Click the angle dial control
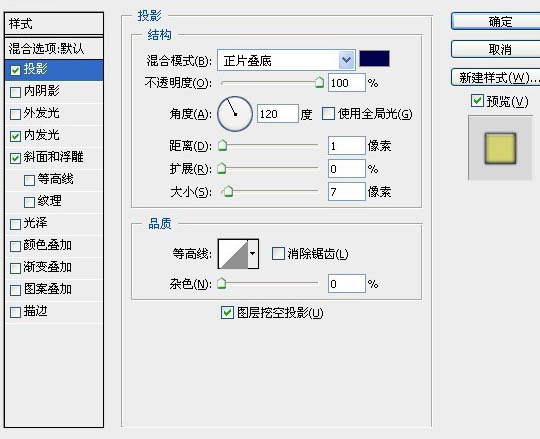 (235, 114)
